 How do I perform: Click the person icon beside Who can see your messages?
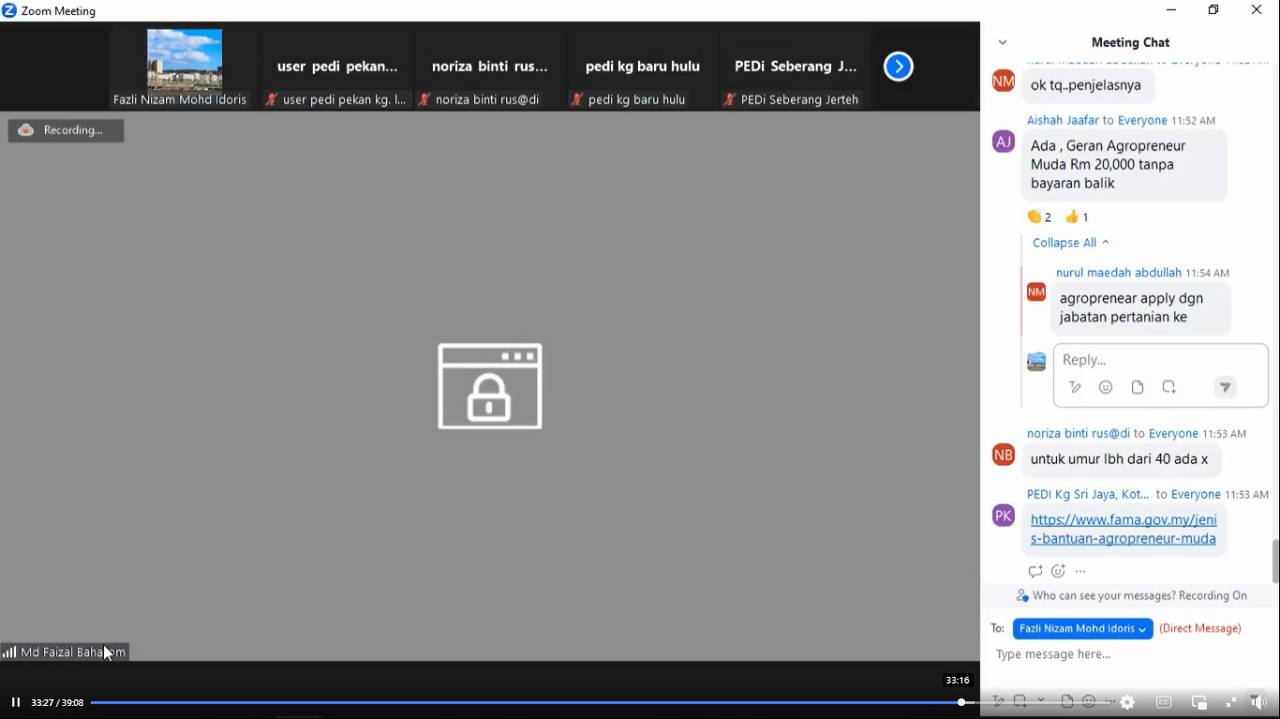(1022, 595)
